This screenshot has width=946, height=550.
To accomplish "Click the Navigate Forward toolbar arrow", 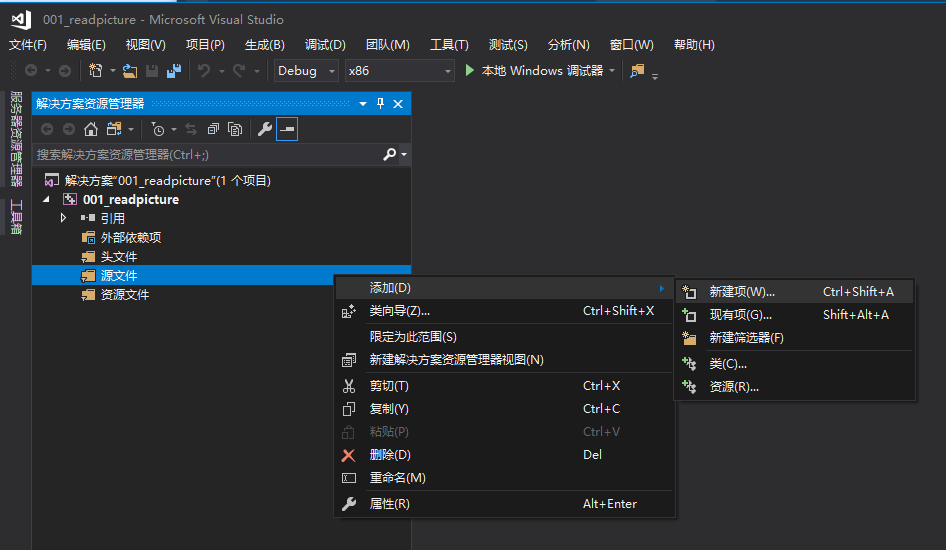I will (65, 71).
